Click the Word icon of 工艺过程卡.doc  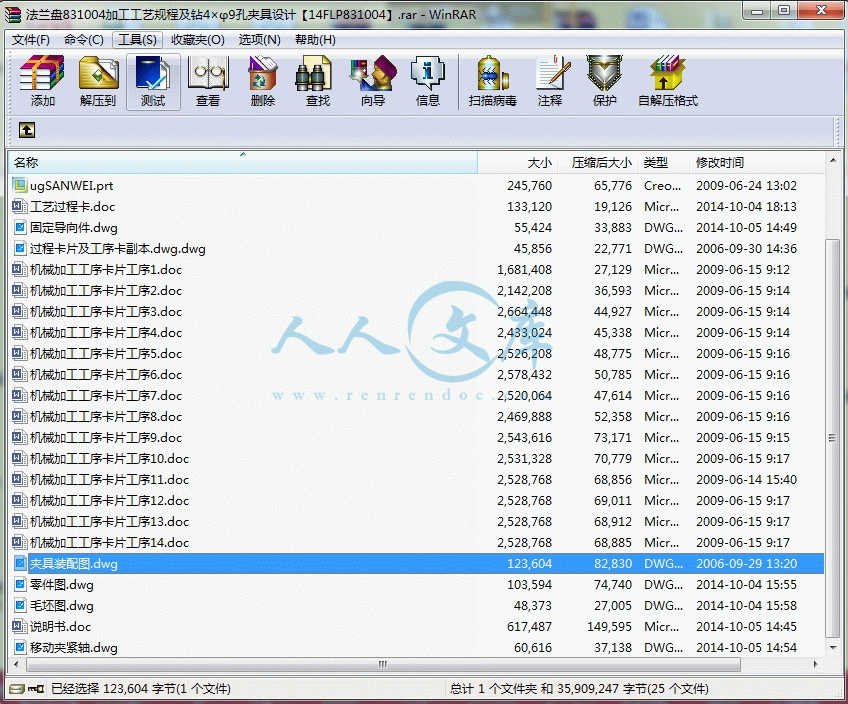[x=20, y=207]
